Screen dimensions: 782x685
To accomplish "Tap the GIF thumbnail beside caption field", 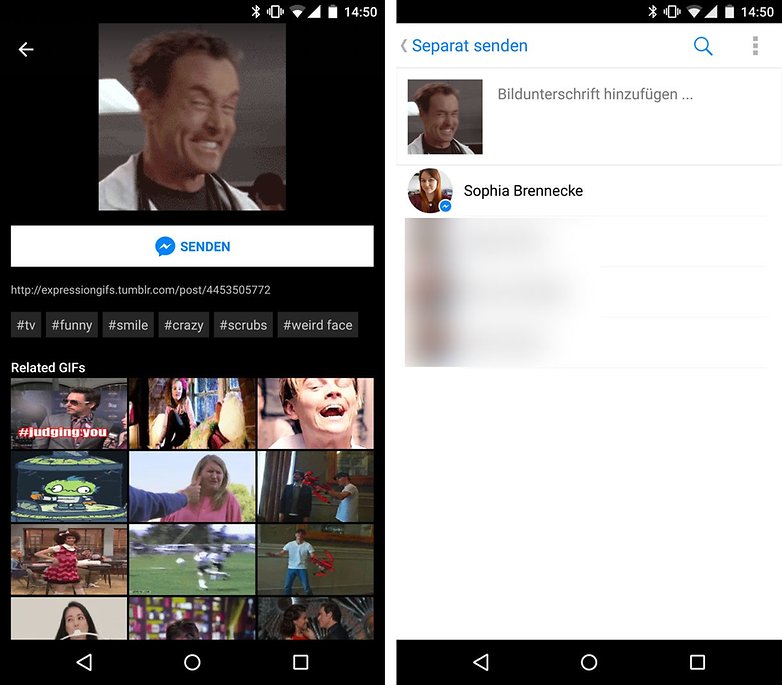I will 445,117.
